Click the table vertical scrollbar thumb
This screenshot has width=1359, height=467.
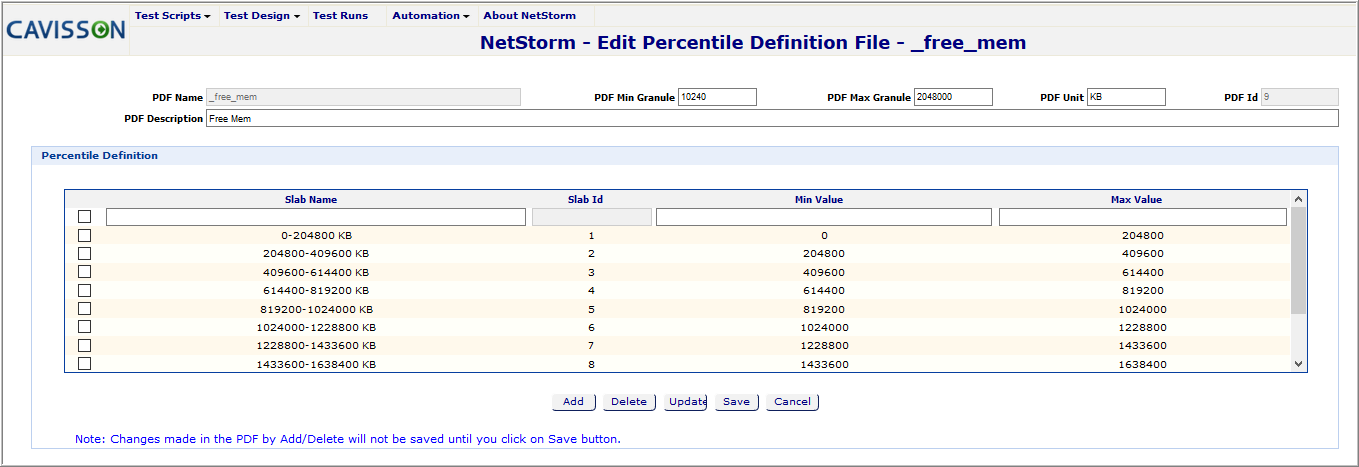(x=1298, y=260)
